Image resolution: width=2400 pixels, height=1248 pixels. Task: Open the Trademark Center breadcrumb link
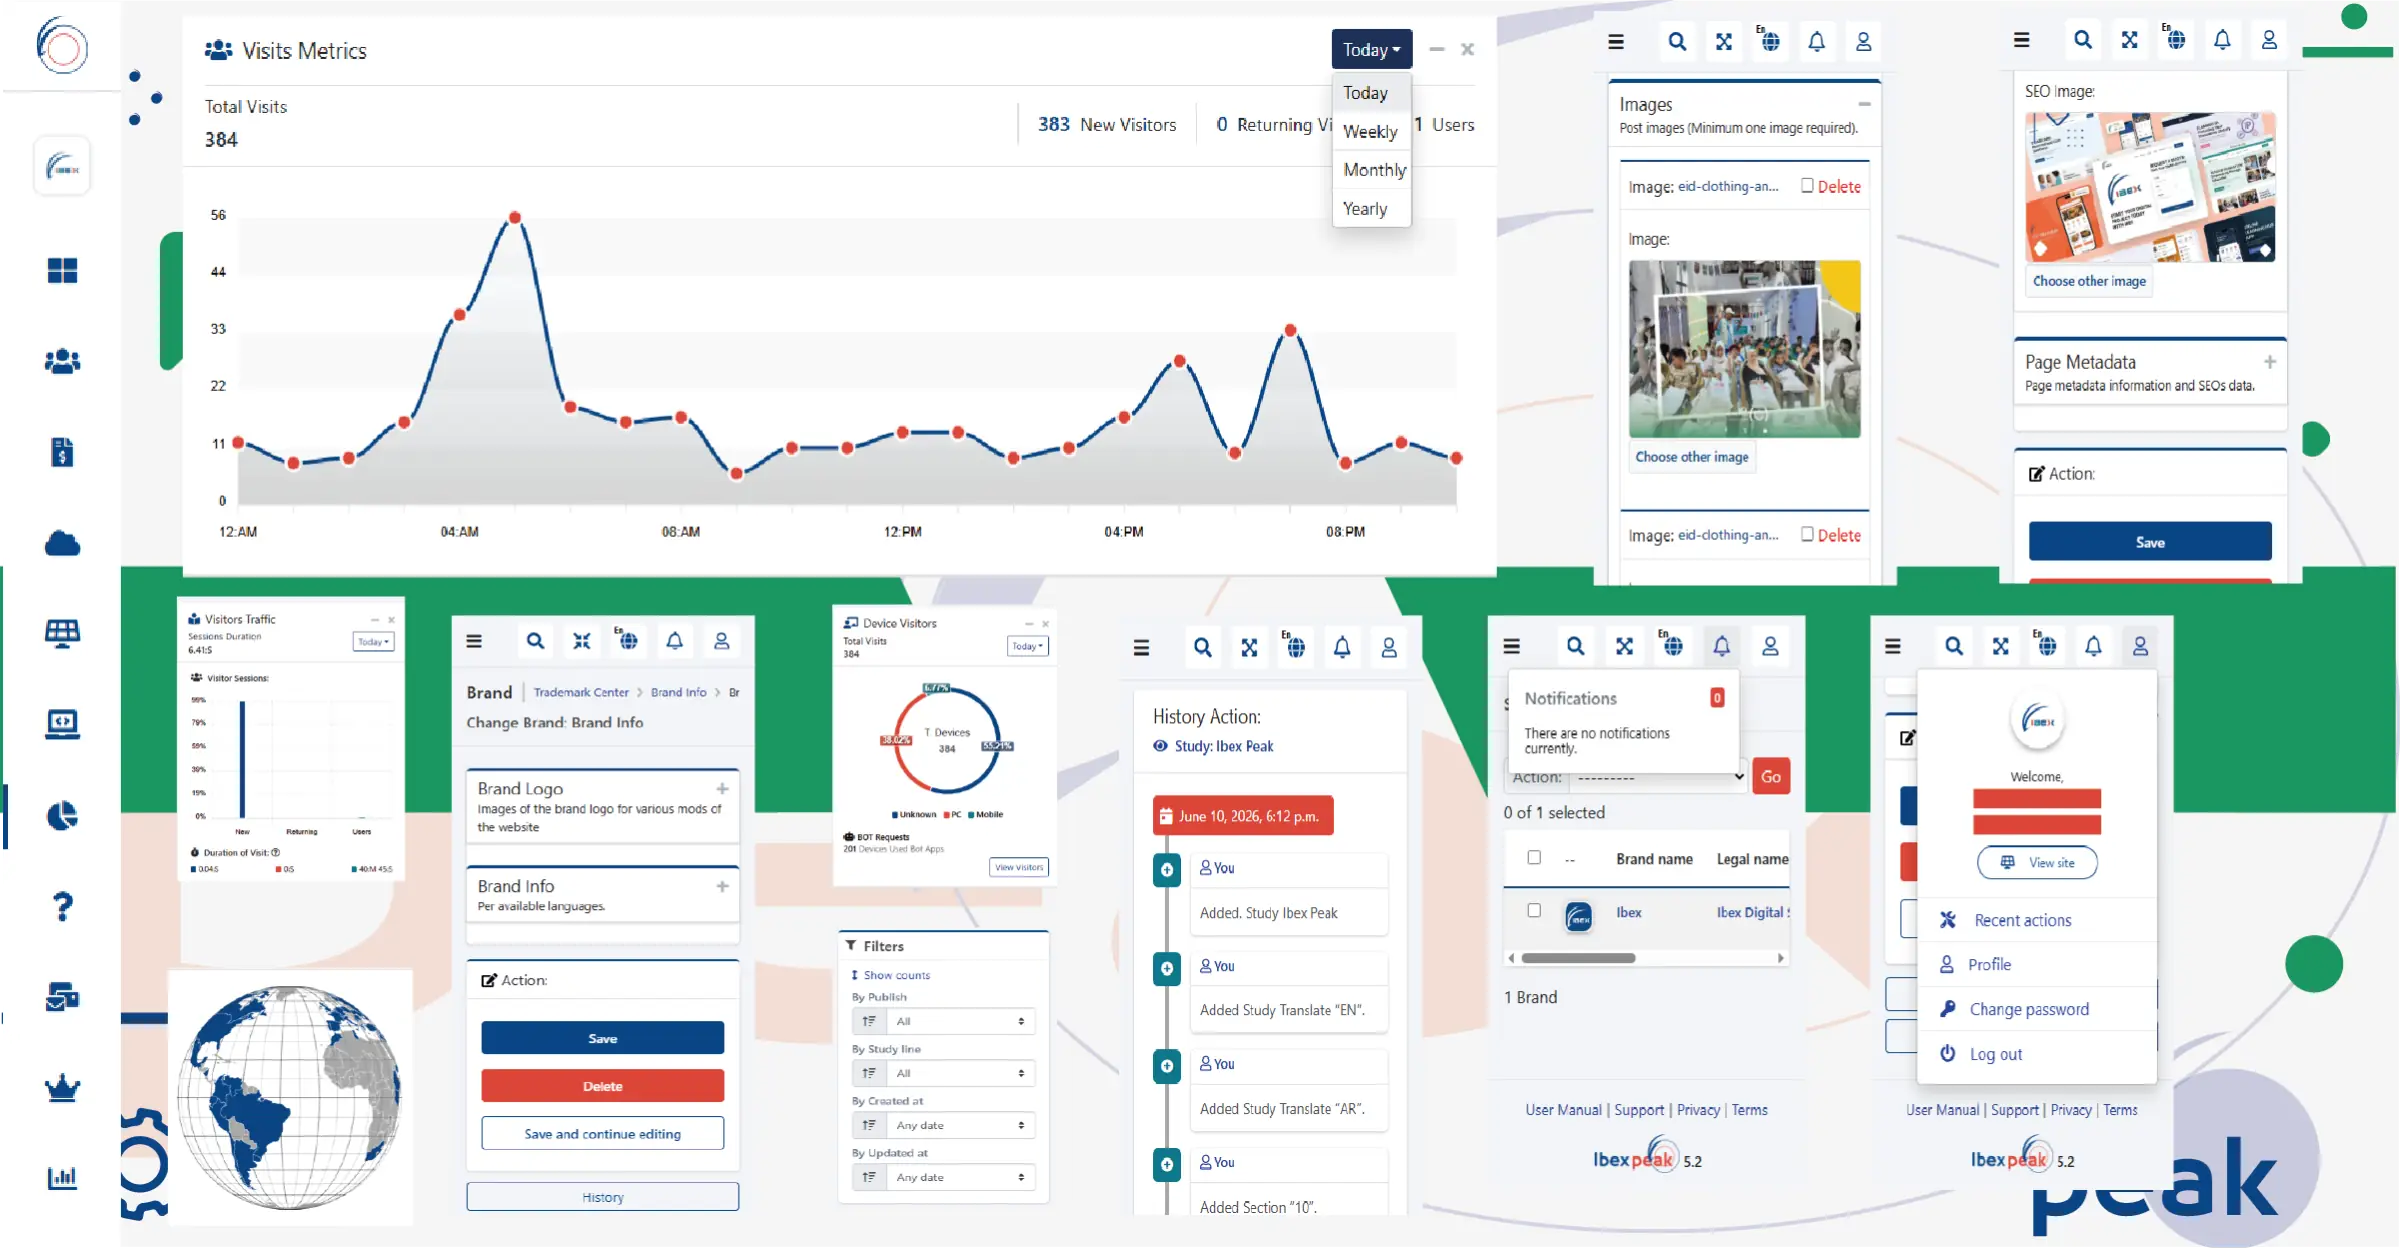(581, 692)
